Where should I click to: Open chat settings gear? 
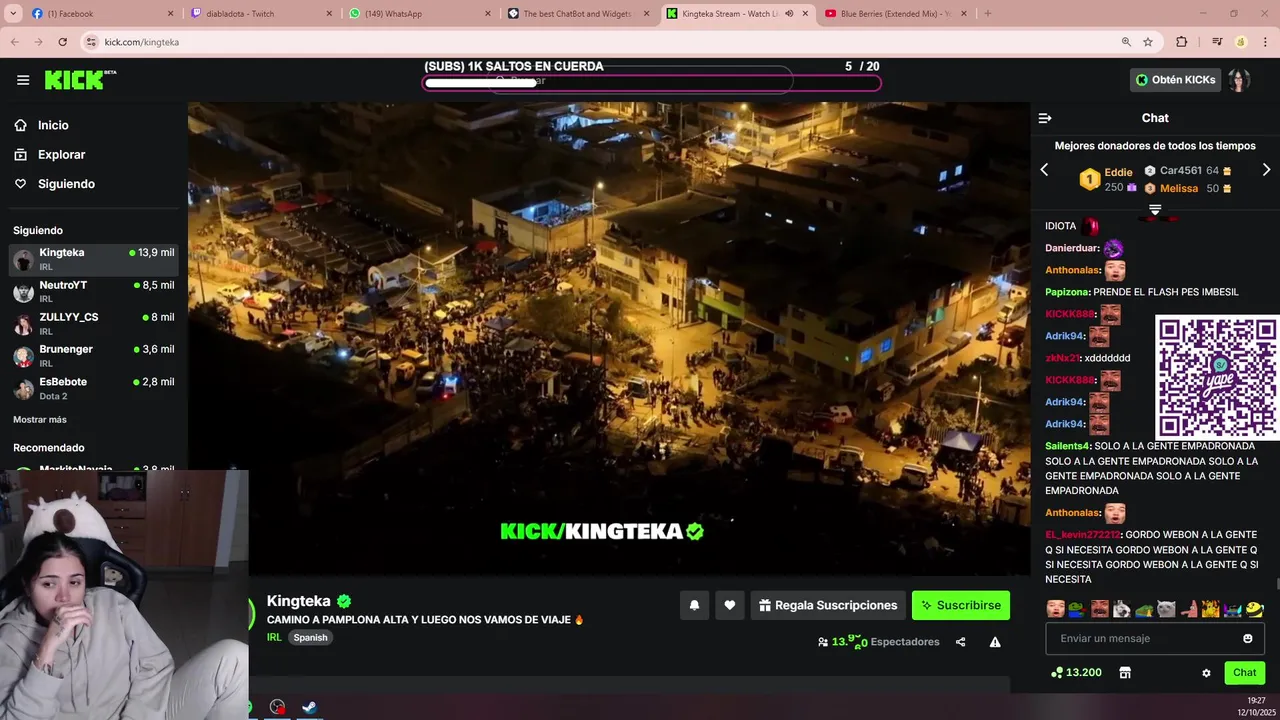(1206, 673)
